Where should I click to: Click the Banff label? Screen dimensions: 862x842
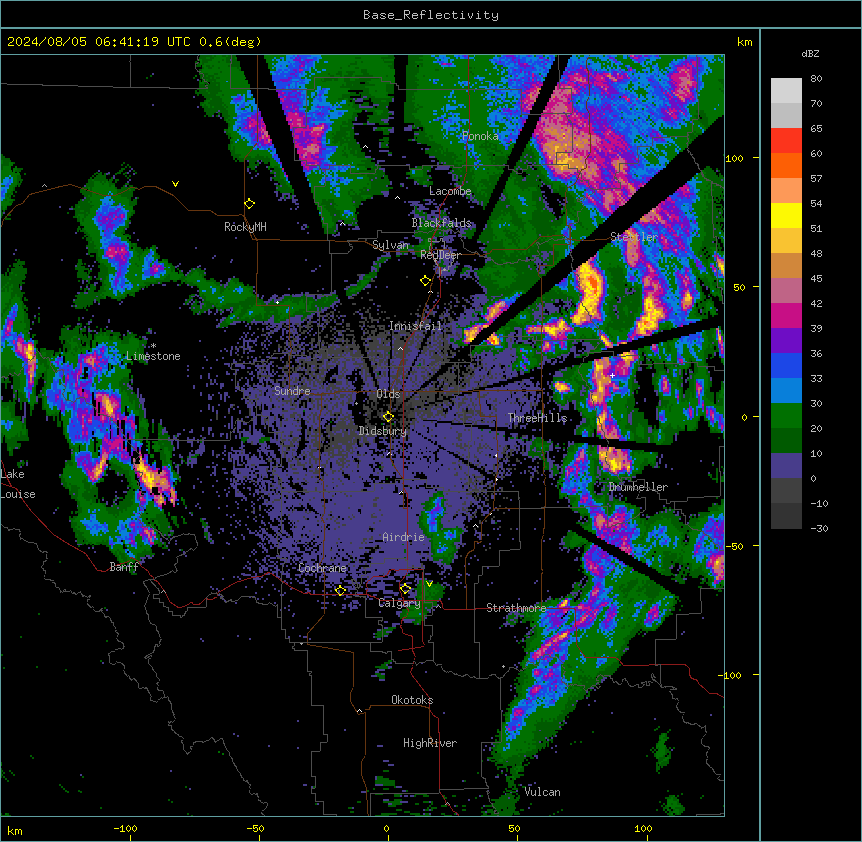pos(124,567)
